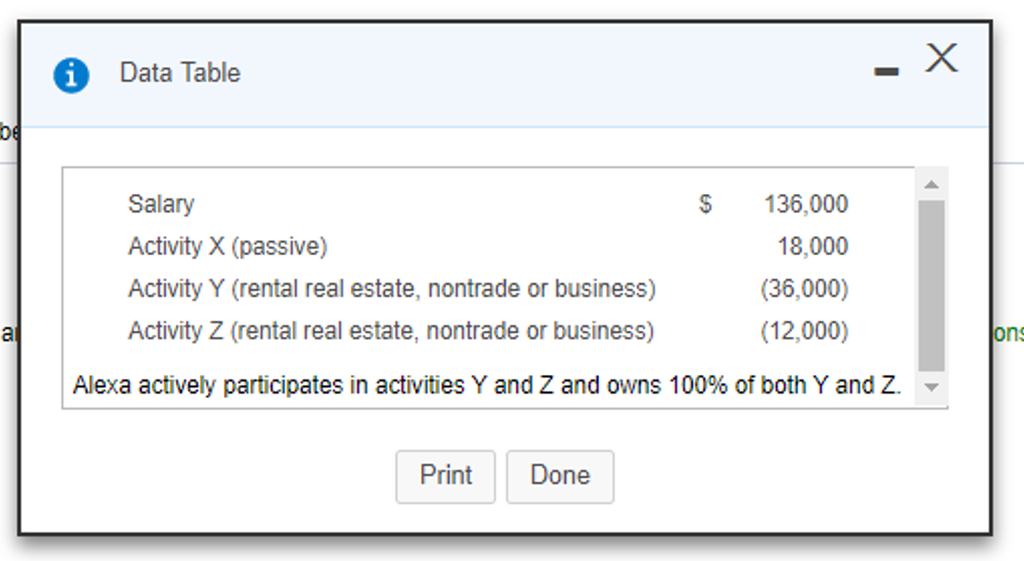Click the 136,000 salary amount
Image resolution: width=1024 pixels, height=561 pixels.
(805, 204)
